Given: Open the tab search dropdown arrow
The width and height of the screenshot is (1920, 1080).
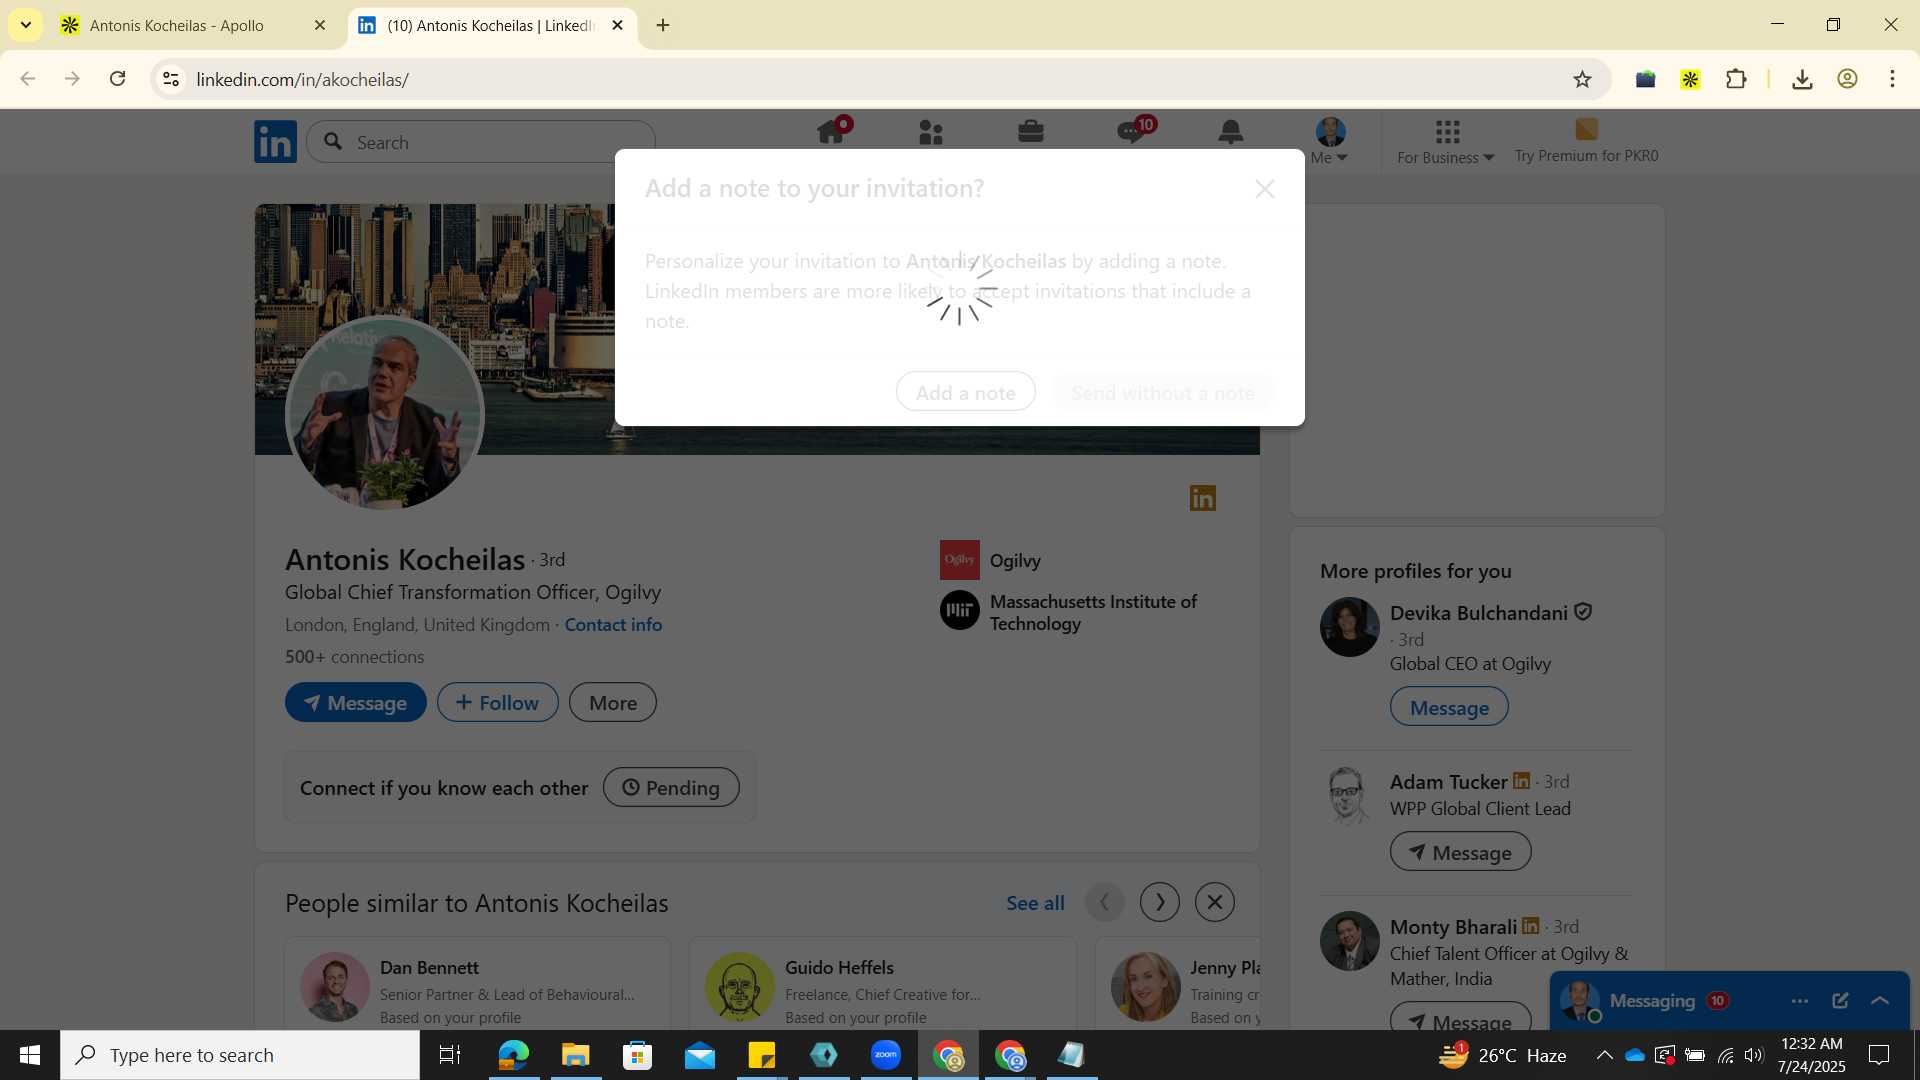Looking at the screenshot, I should pos(25,25).
